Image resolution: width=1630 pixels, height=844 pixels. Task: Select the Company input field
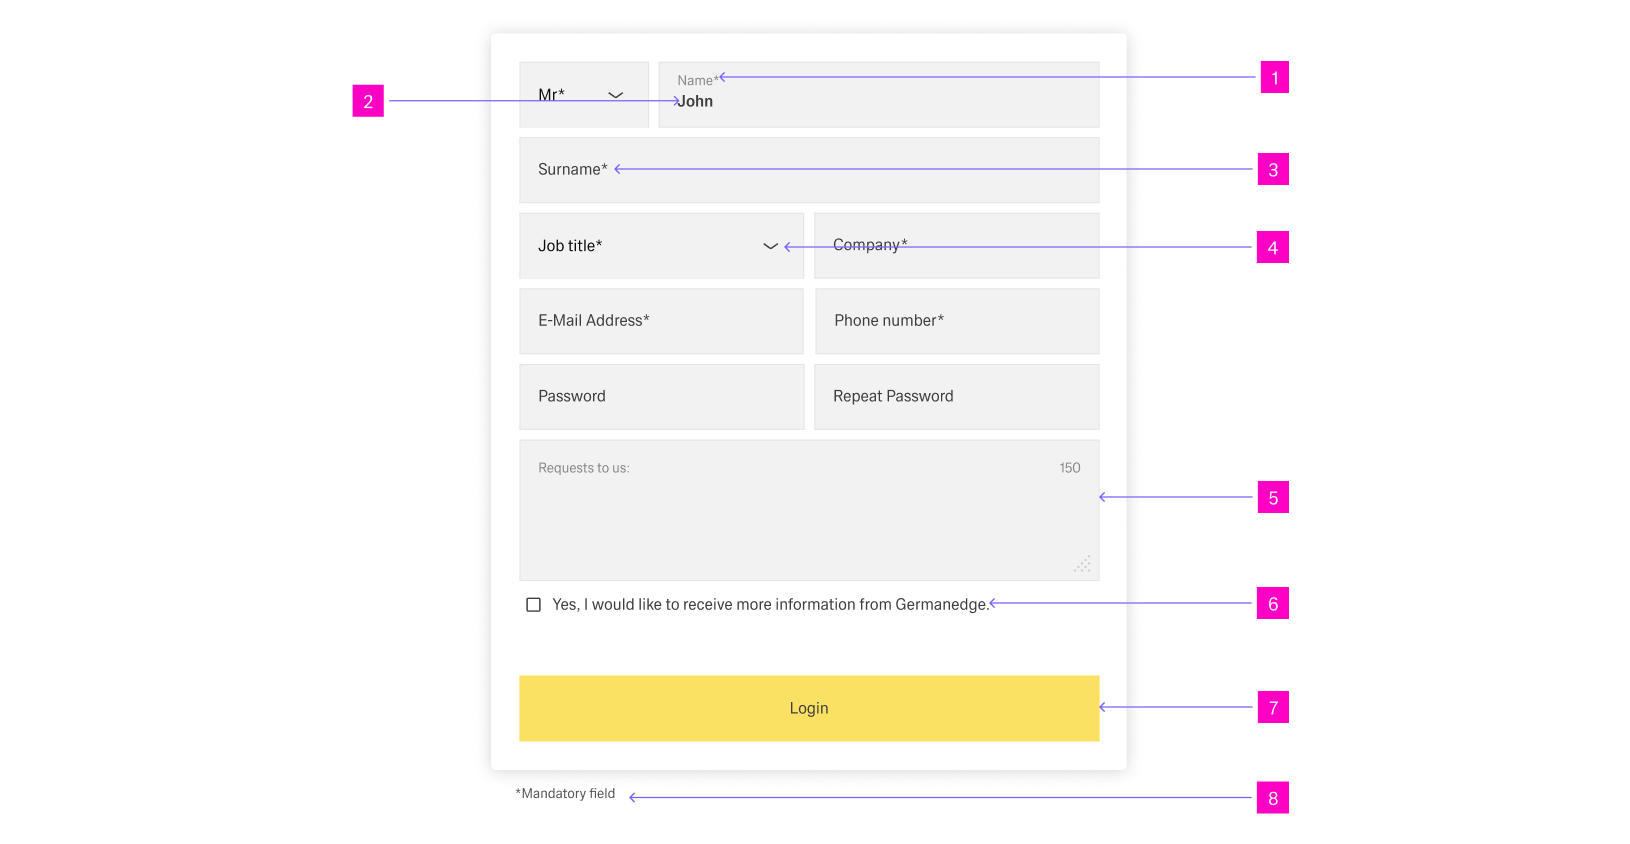(x=956, y=246)
